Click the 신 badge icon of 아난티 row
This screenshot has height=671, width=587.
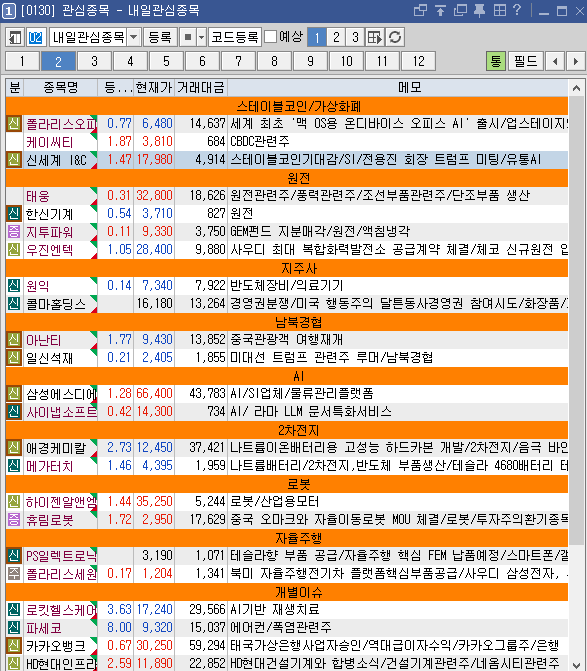point(14,339)
